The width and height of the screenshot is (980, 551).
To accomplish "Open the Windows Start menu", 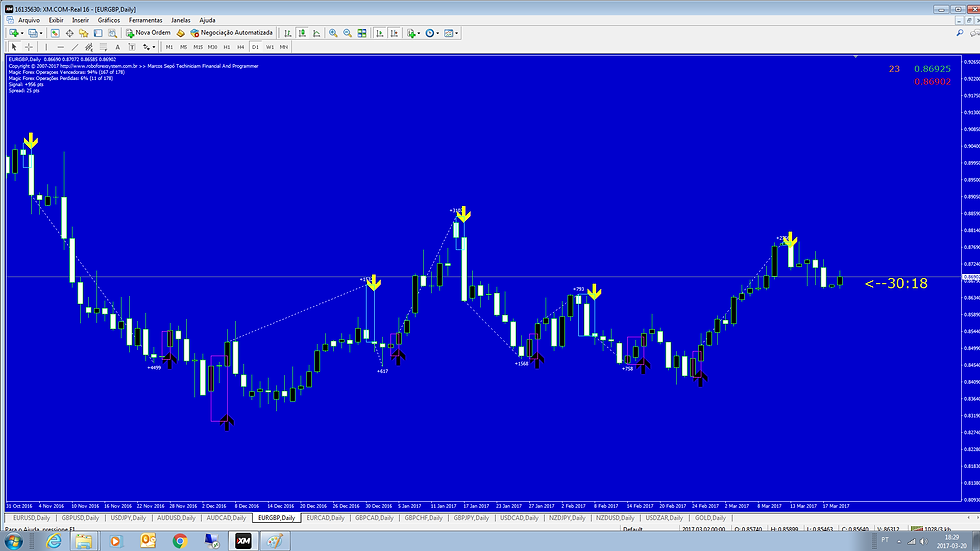I will pos(13,541).
